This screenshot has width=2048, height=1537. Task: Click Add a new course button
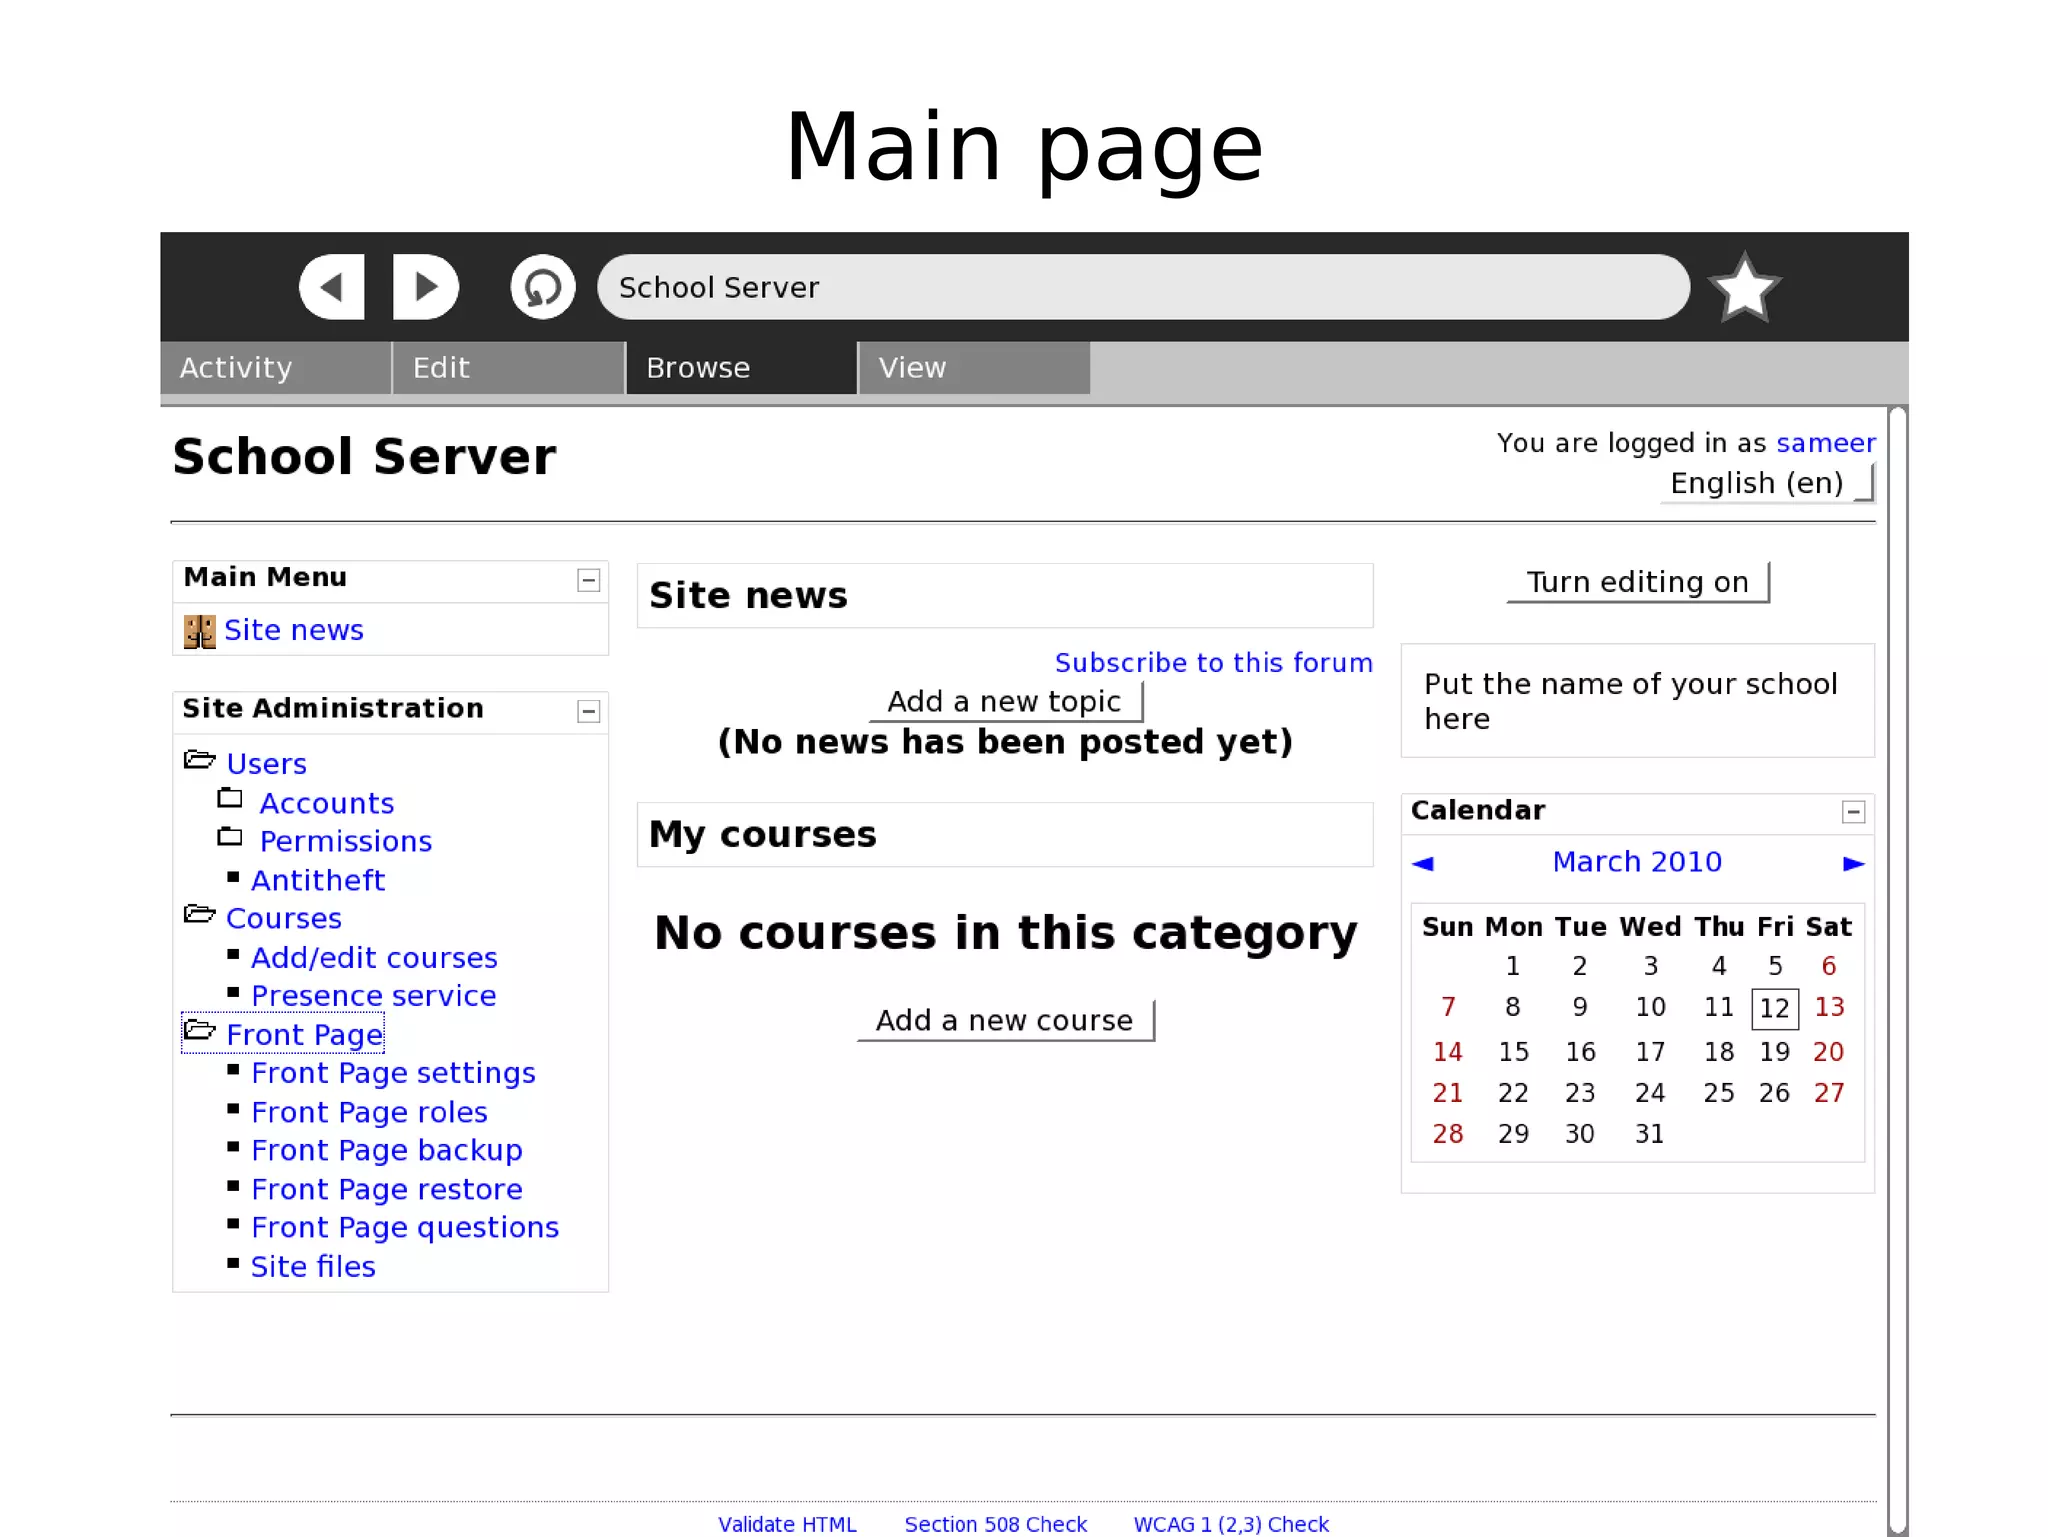1005,1020
